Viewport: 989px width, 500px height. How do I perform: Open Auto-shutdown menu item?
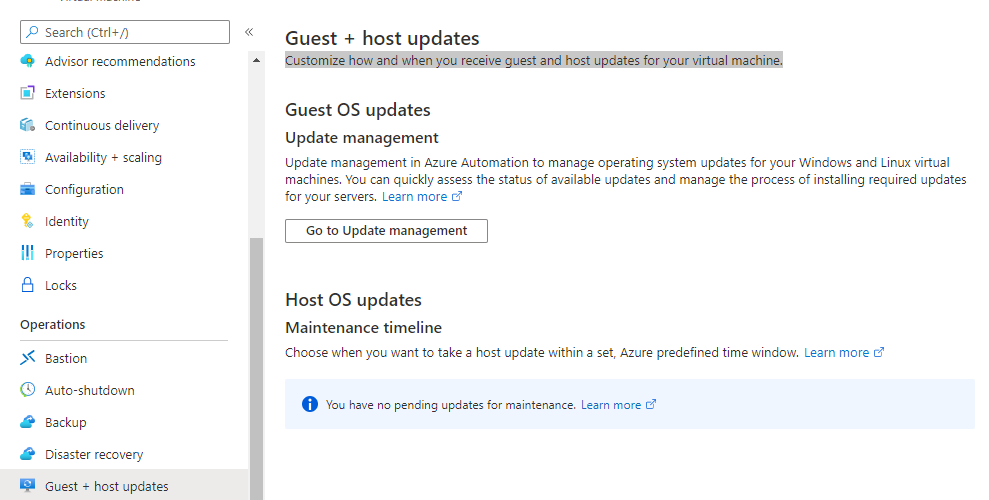90,390
